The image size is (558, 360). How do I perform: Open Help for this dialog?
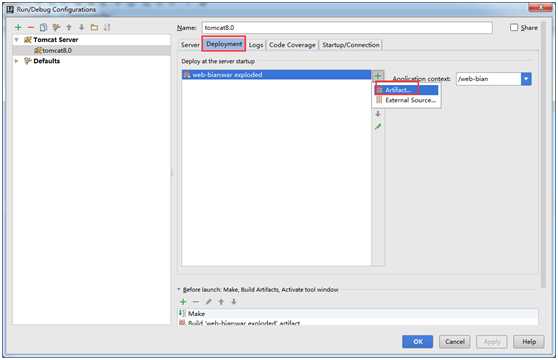pyautogui.click(x=529, y=342)
